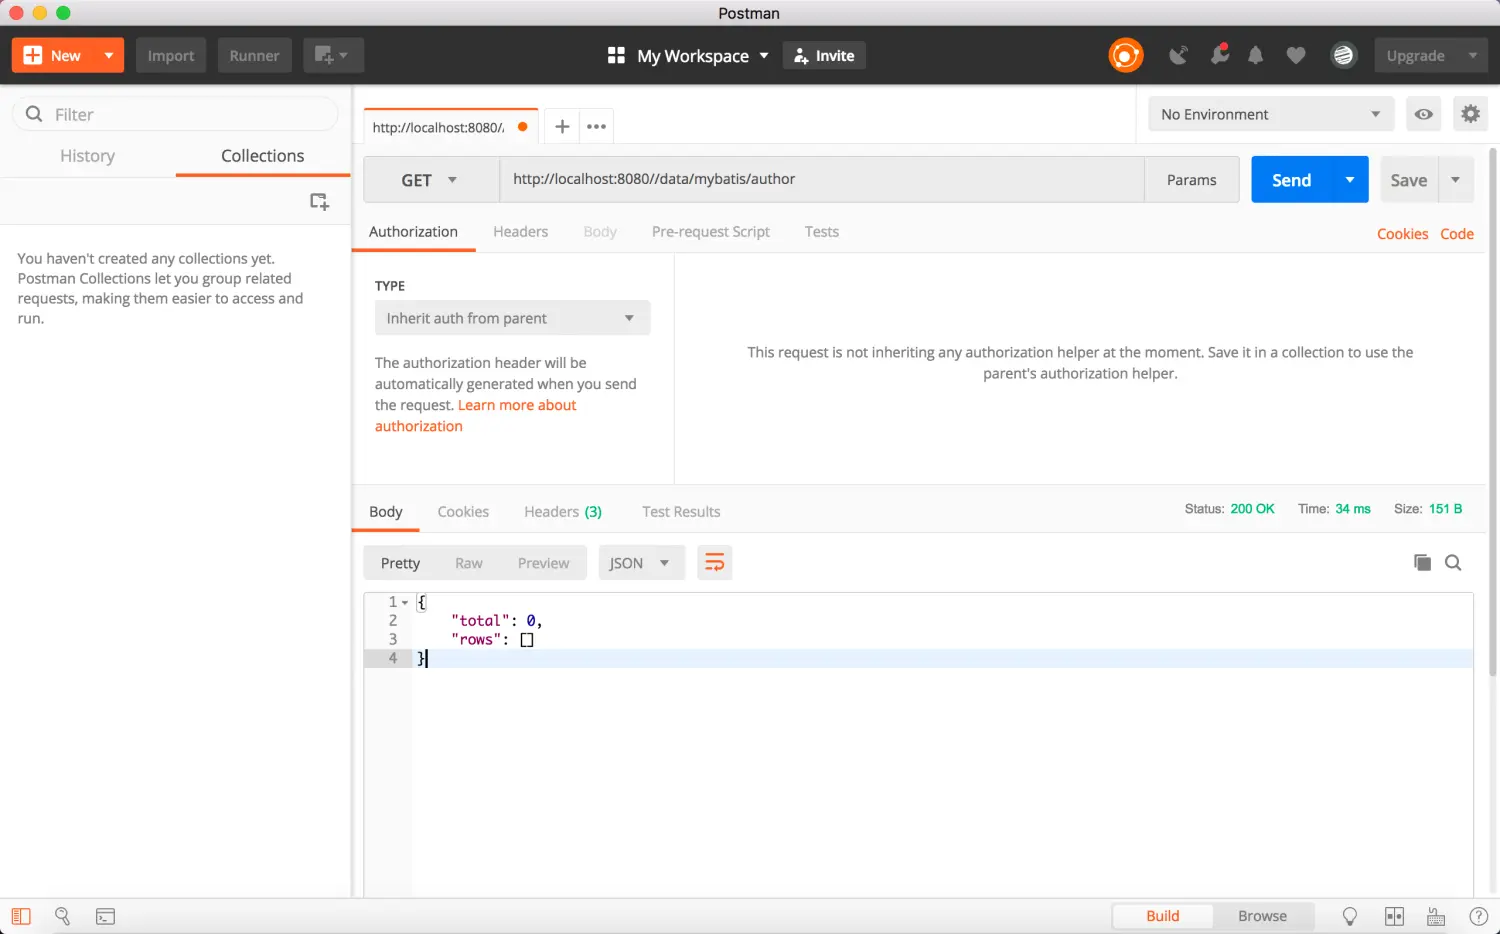Select the Tests tab
Viewport: 1500px width, 934px height.
point(822,232)
